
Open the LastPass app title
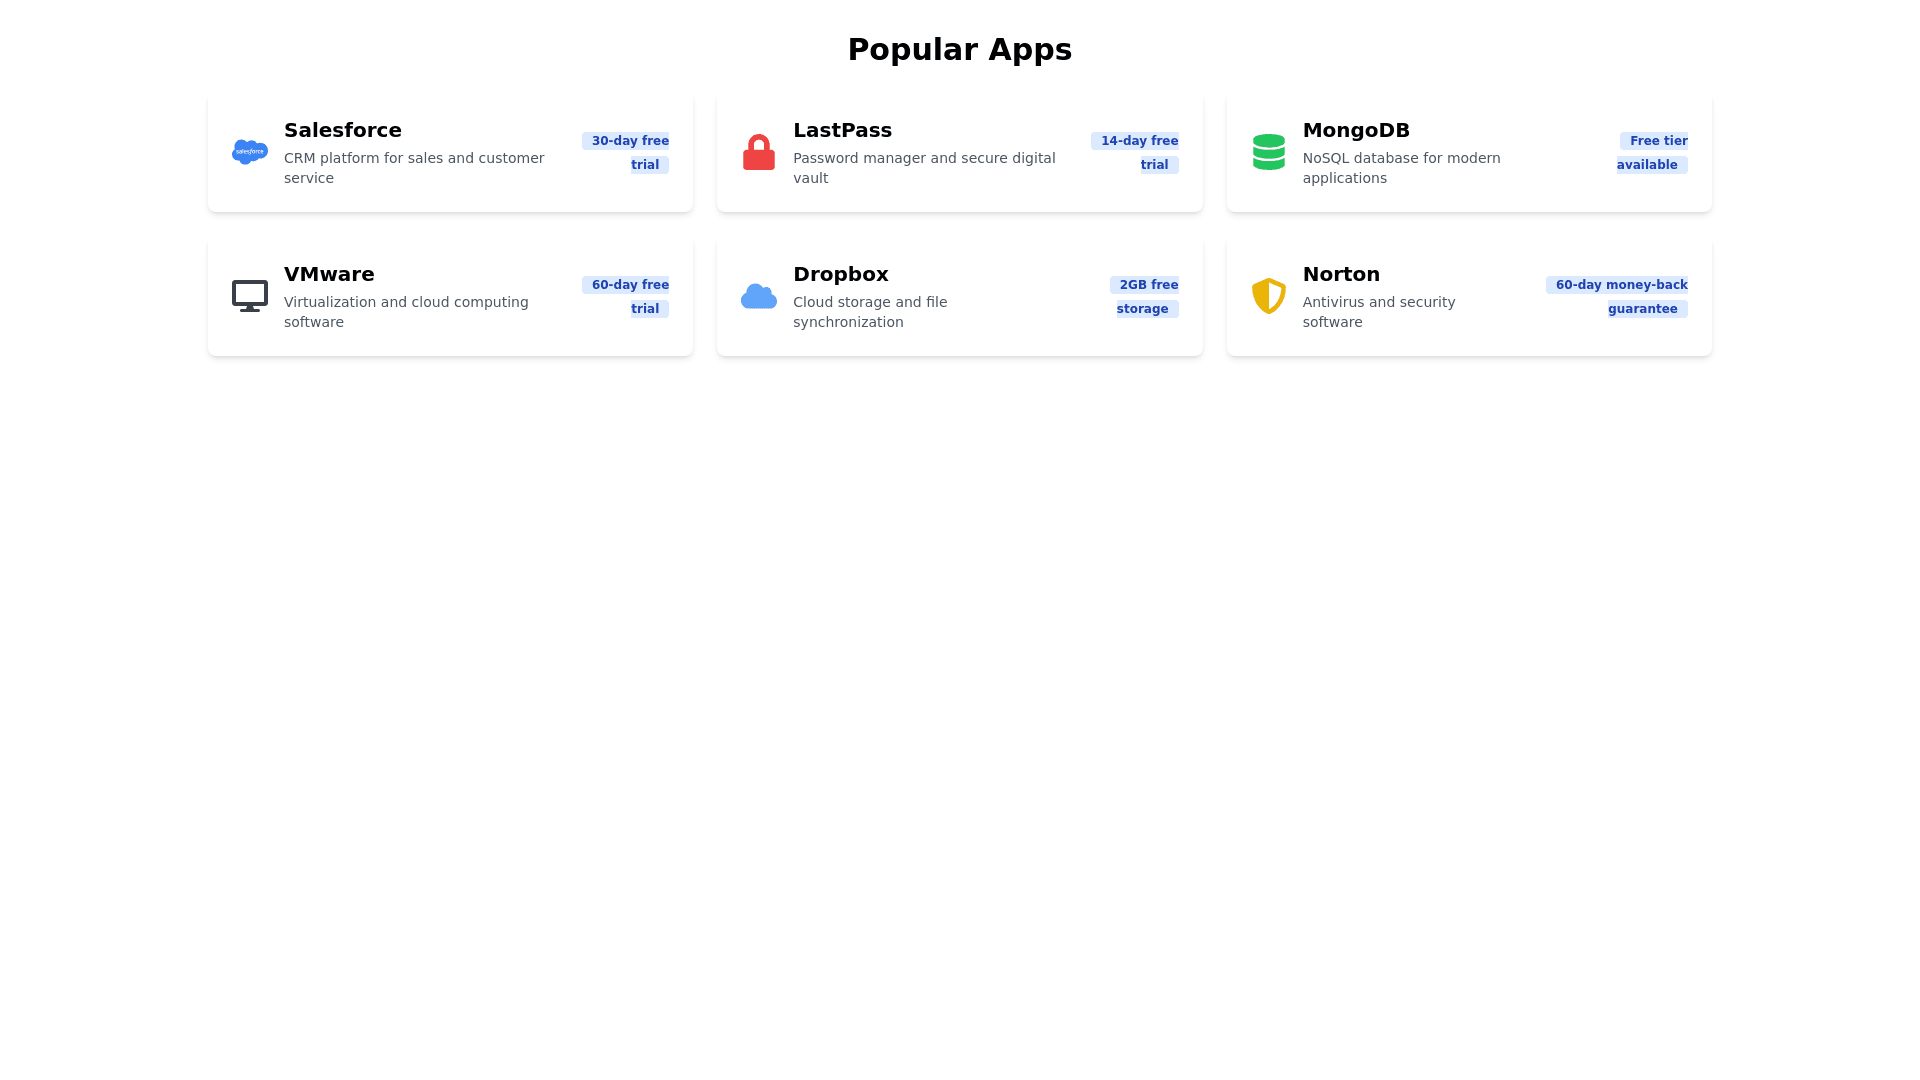point(842,130)
